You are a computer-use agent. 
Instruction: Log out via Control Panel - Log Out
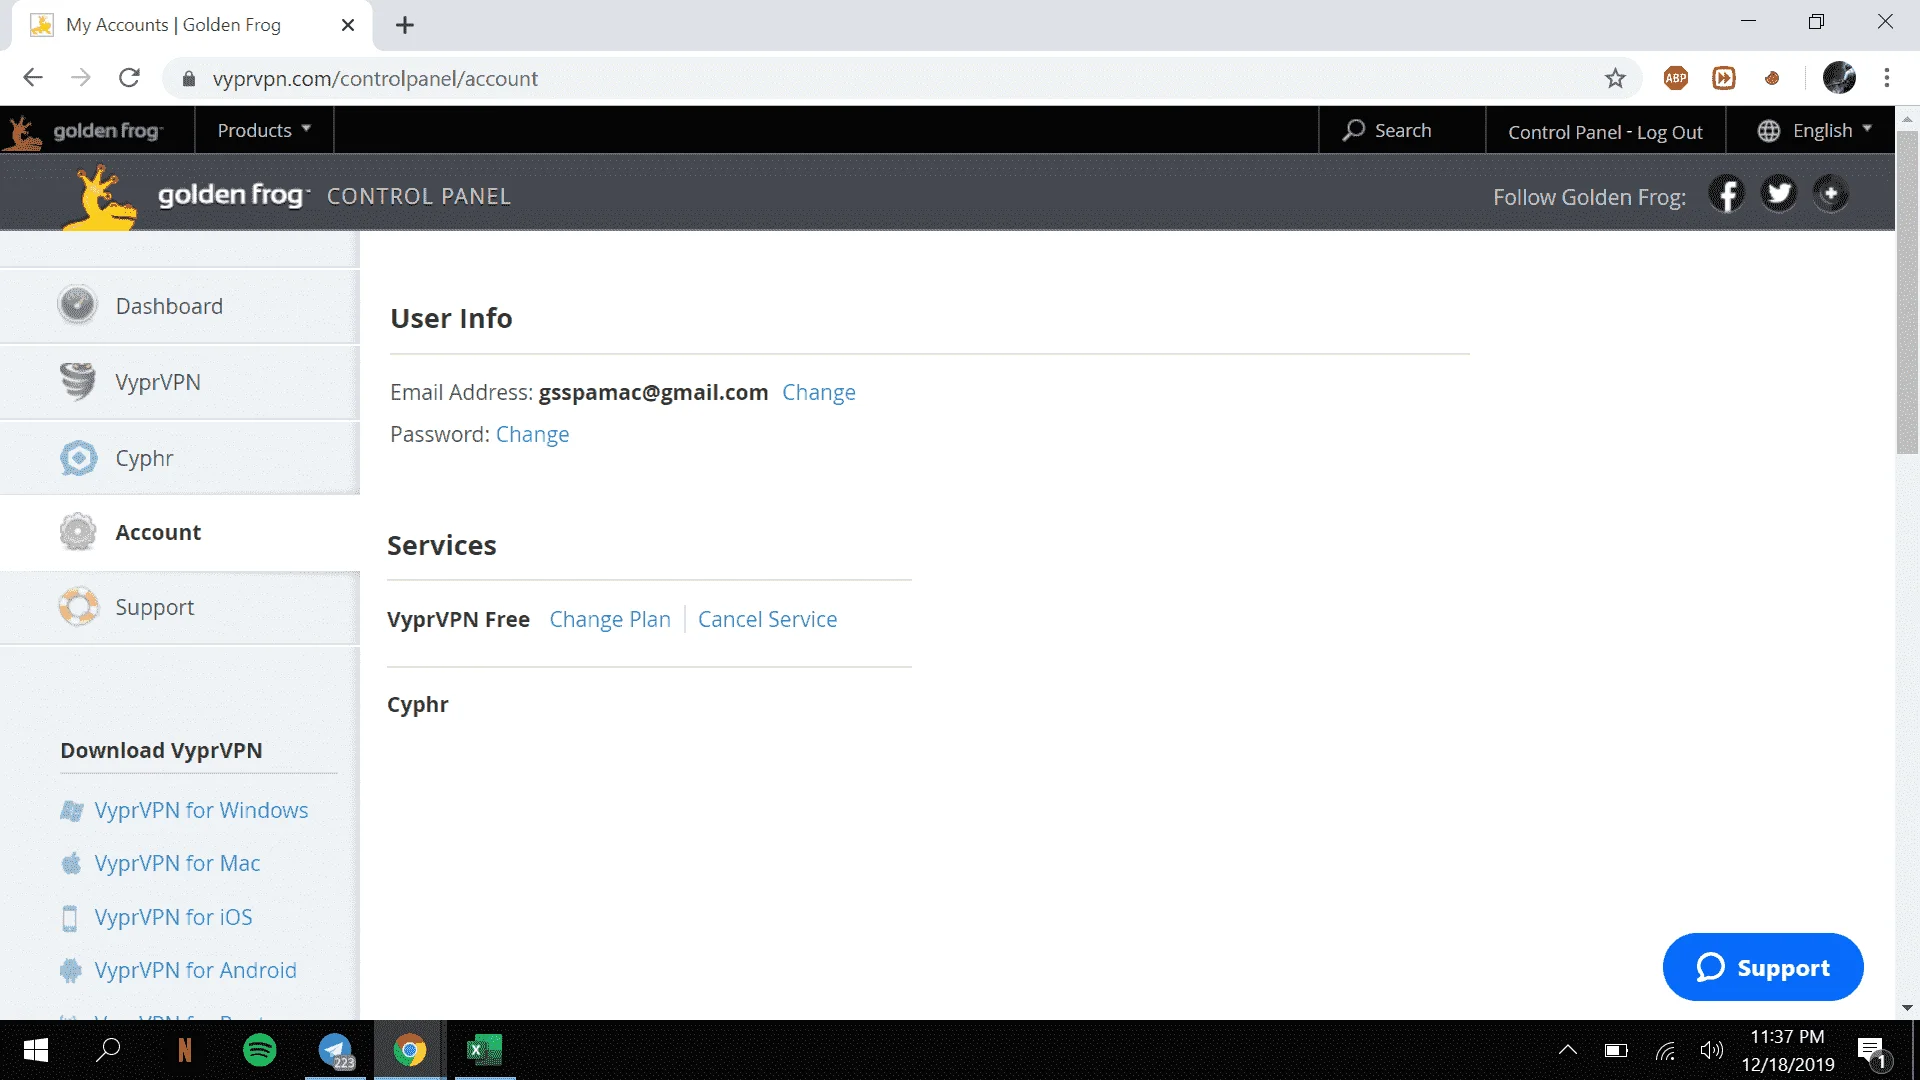(x=1605, y=132)
